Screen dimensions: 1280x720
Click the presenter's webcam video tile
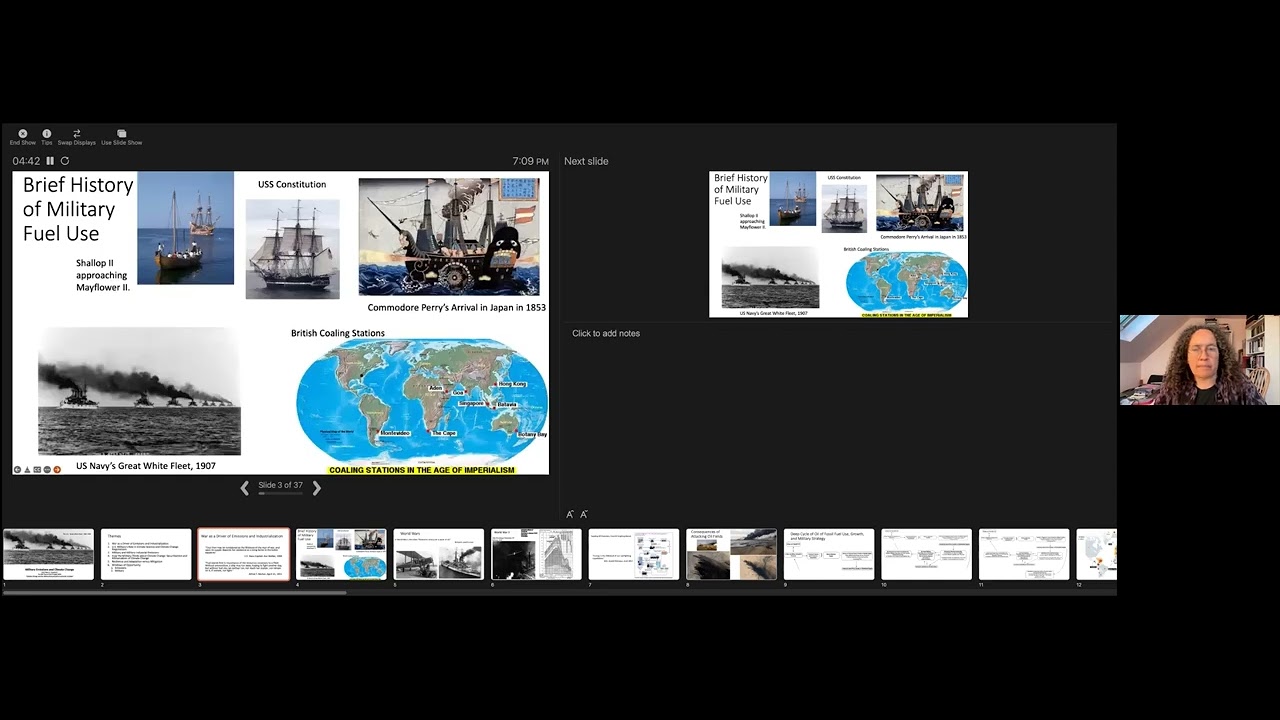point(1199,360)
